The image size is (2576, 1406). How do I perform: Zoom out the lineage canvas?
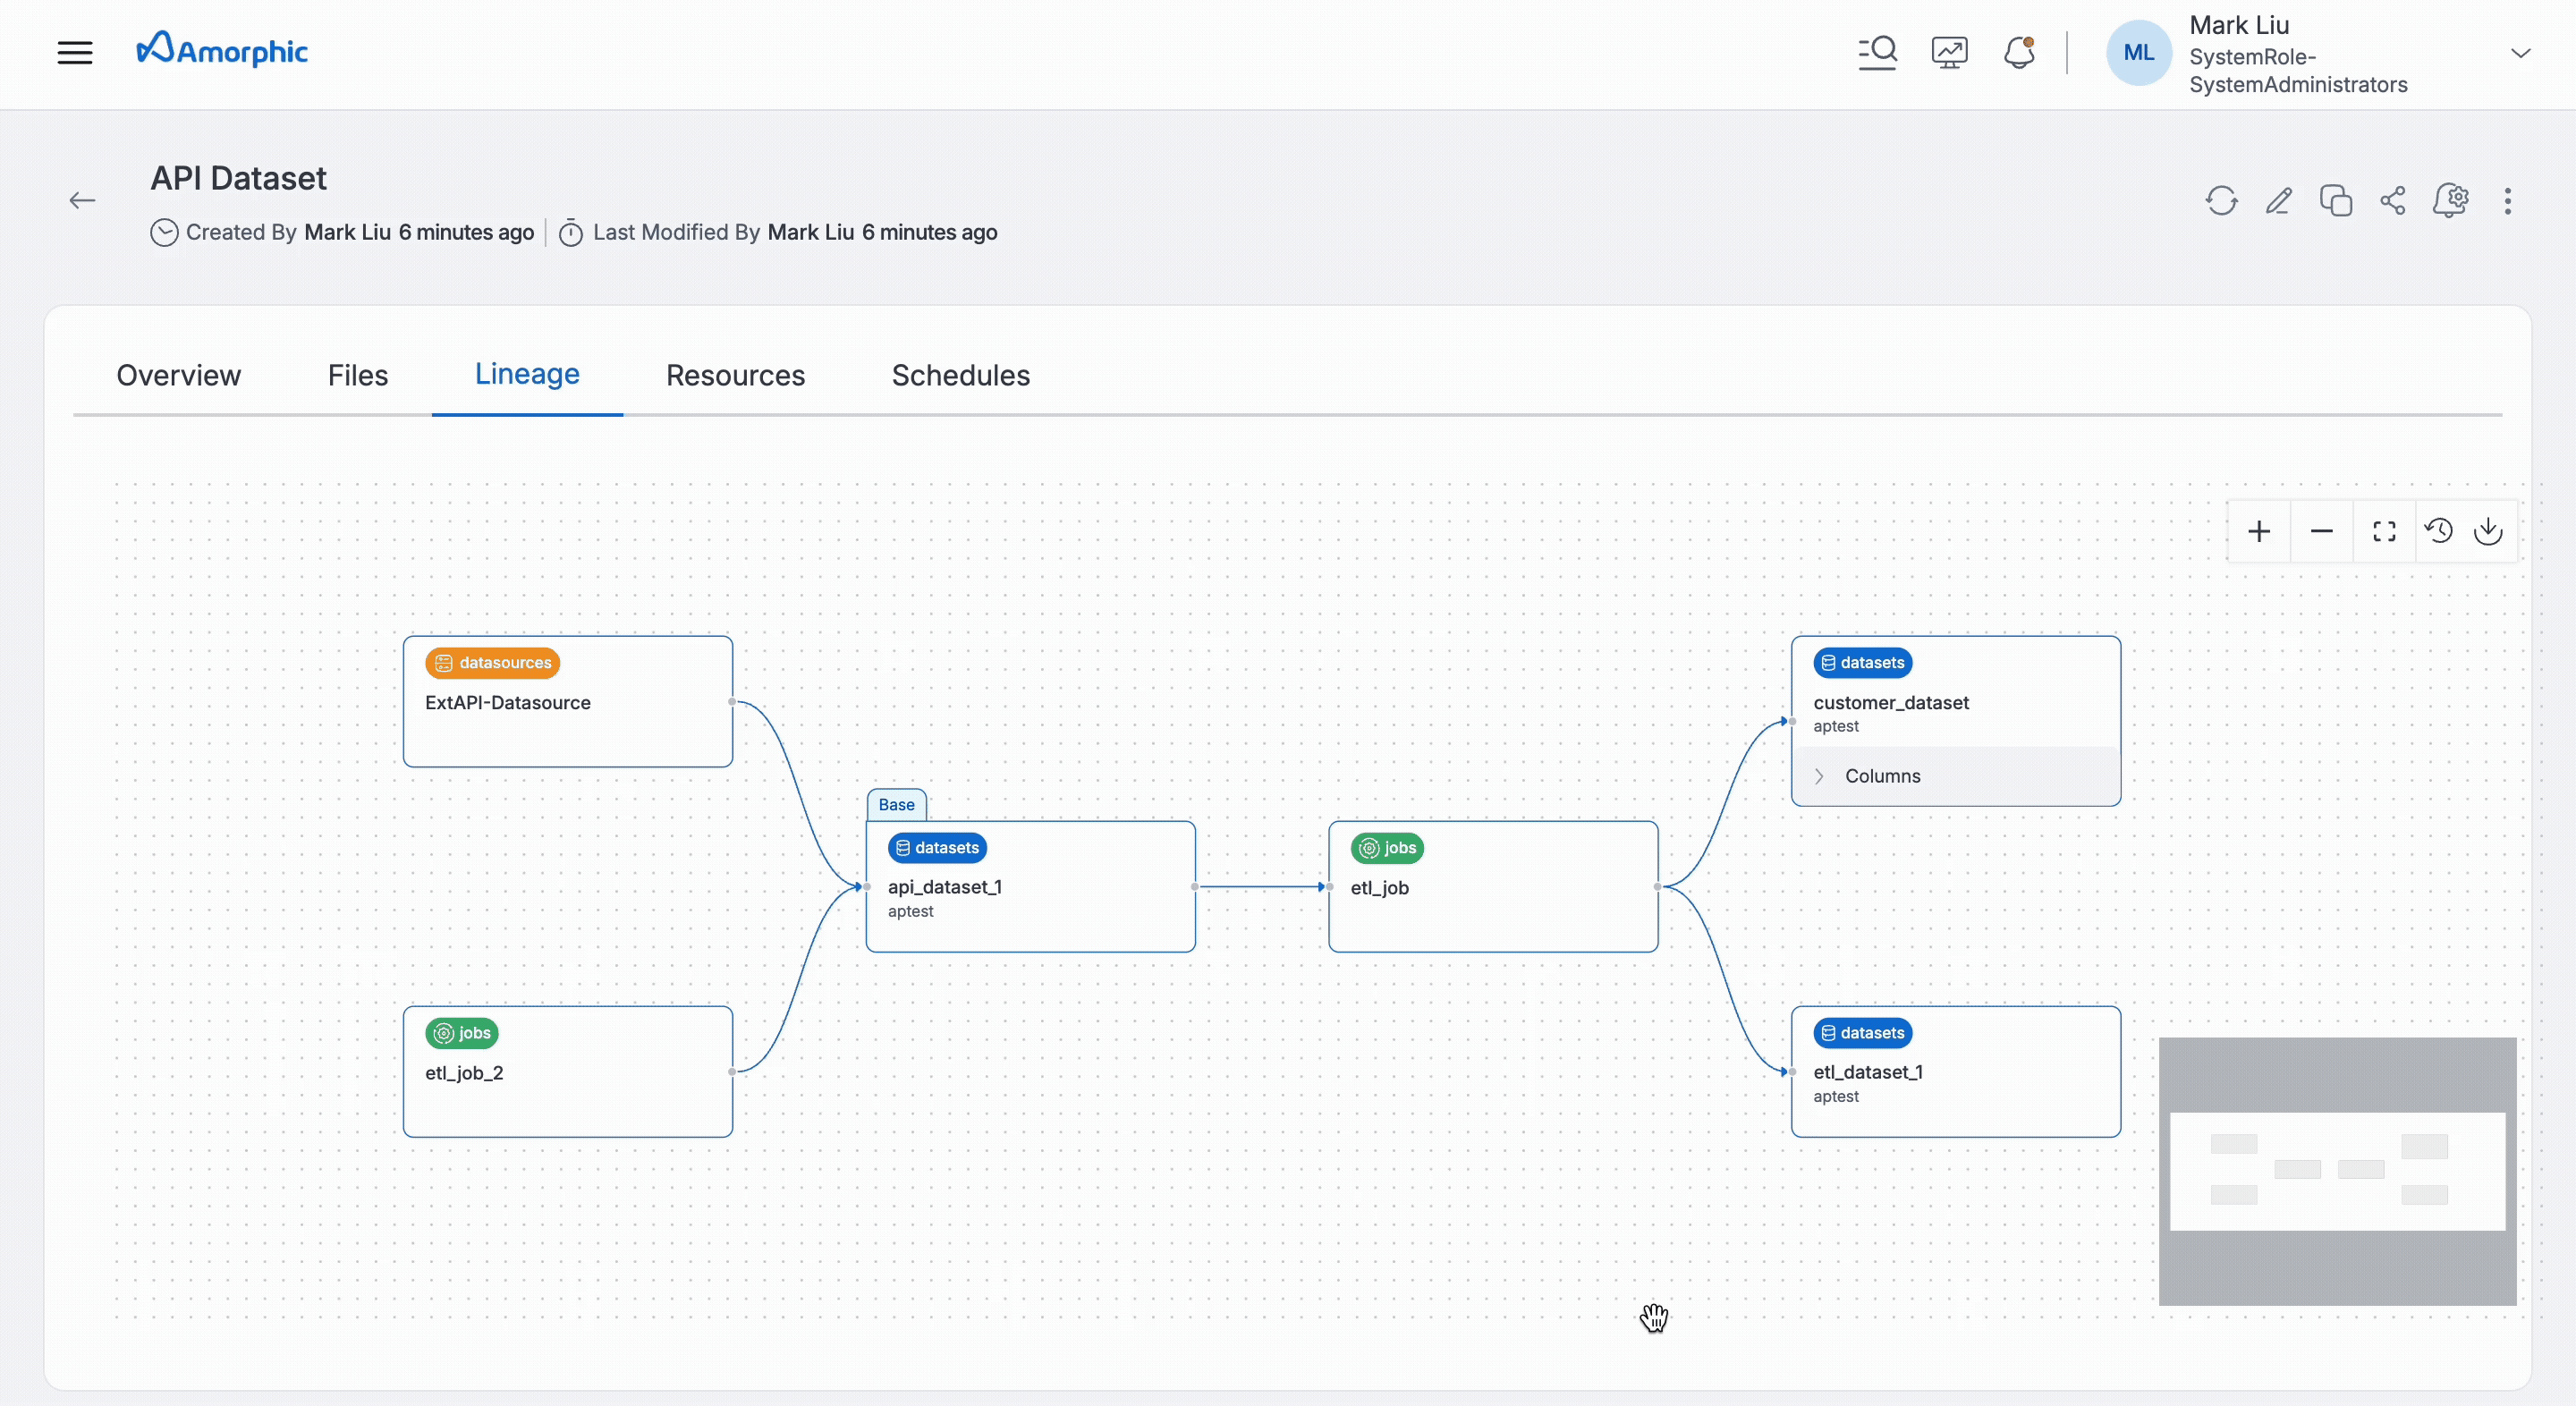pyautogui.click(x=2322, y=531)
